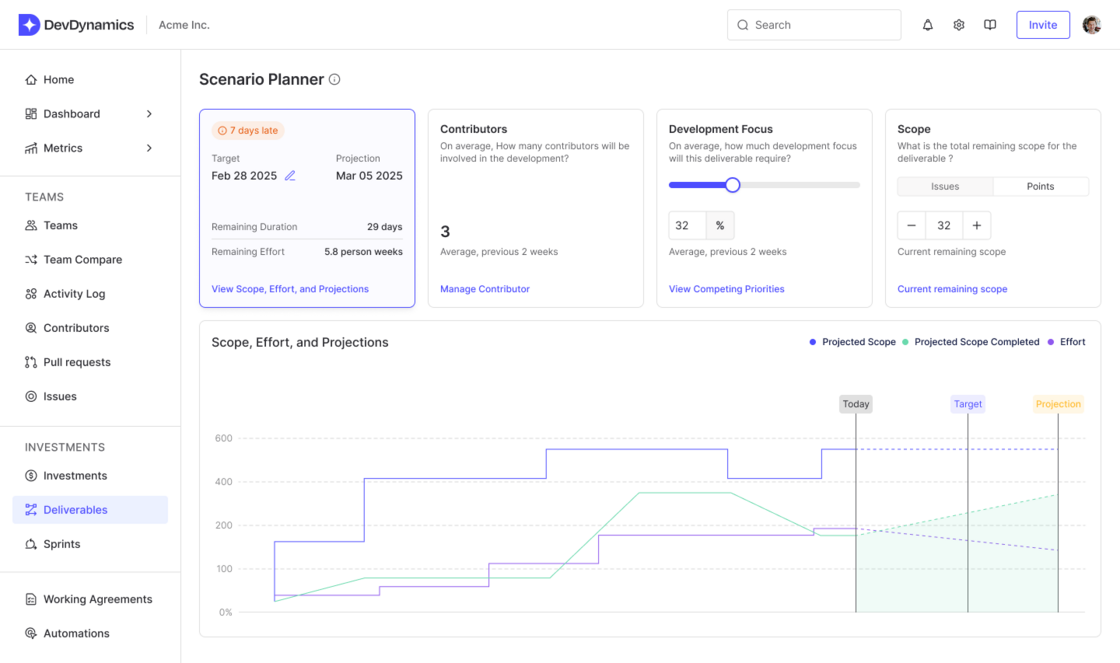Click the Contributors person icon

point(31,328)
